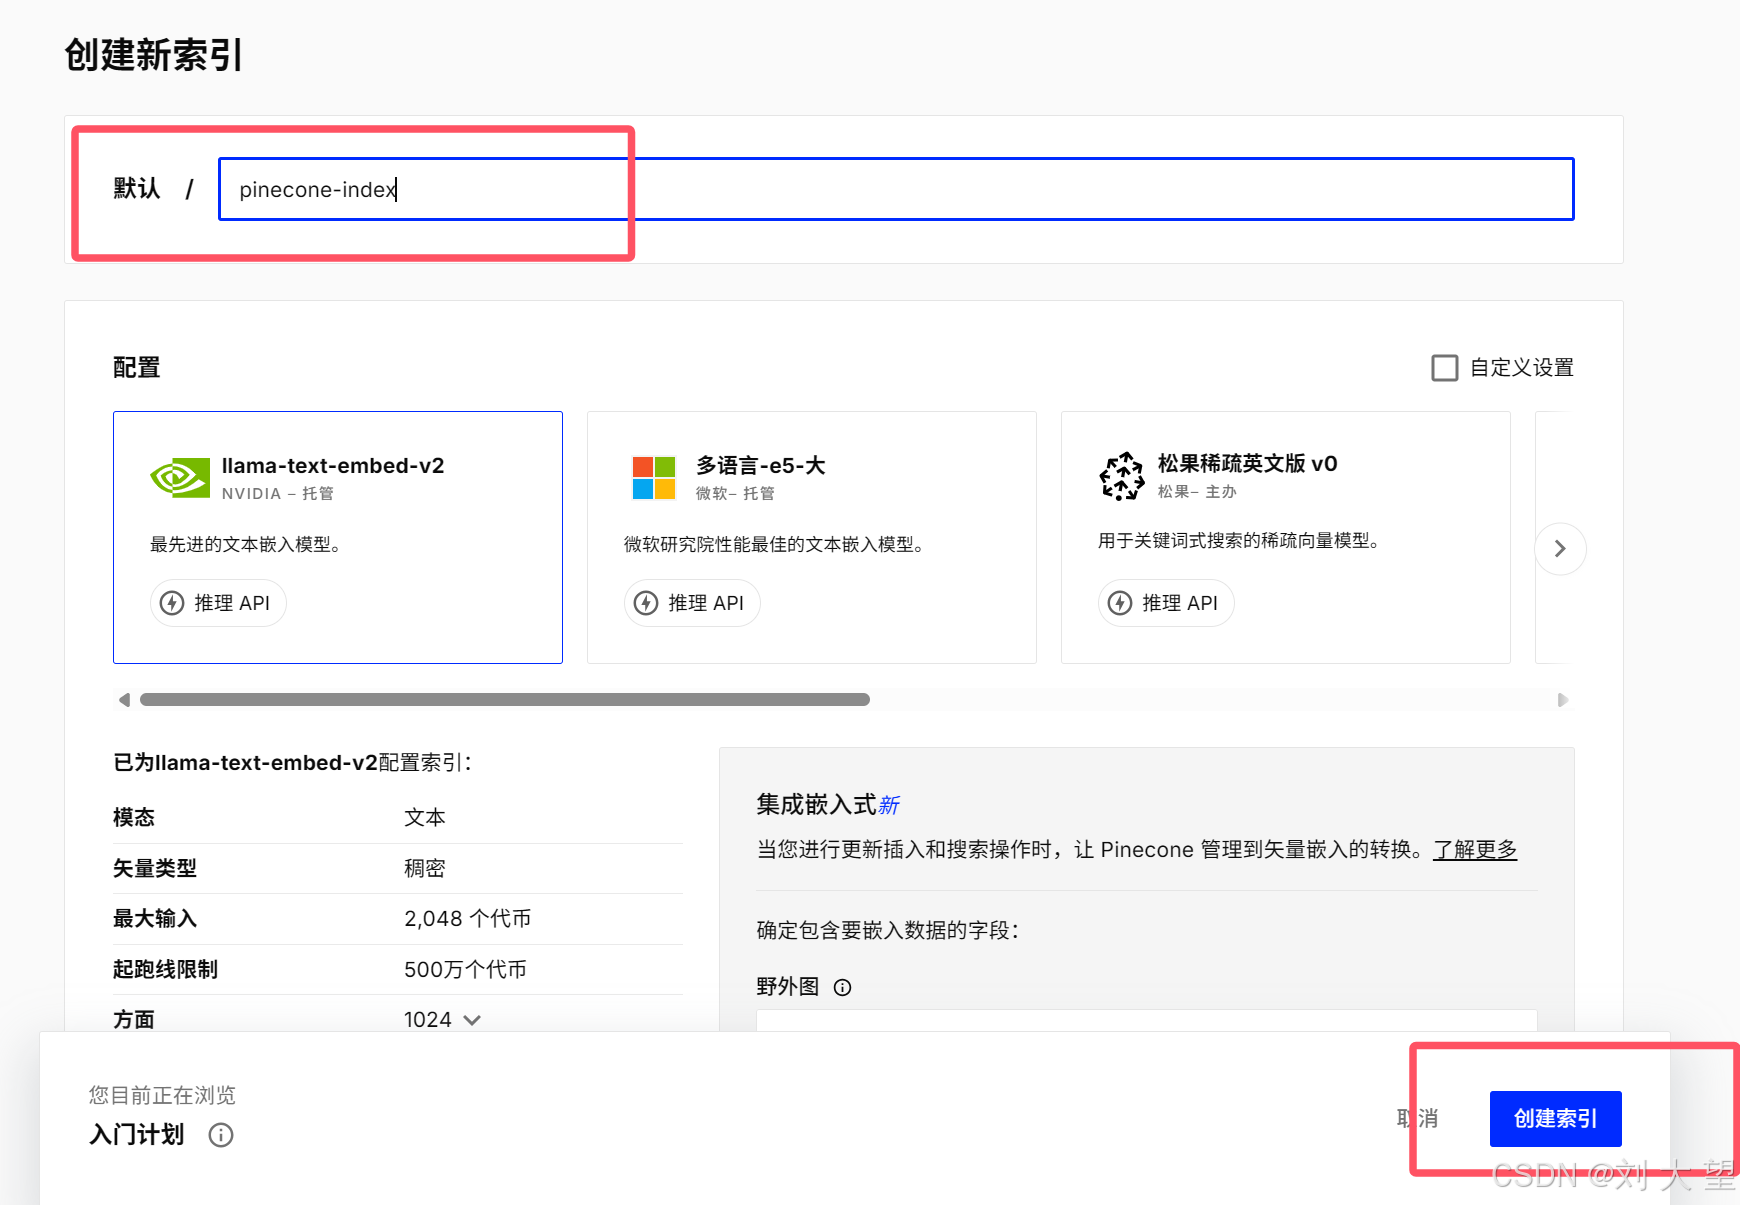Click the NVIDIA logo icon
The height and width of the screenshot is (1205, 1740).
[180, 478]
